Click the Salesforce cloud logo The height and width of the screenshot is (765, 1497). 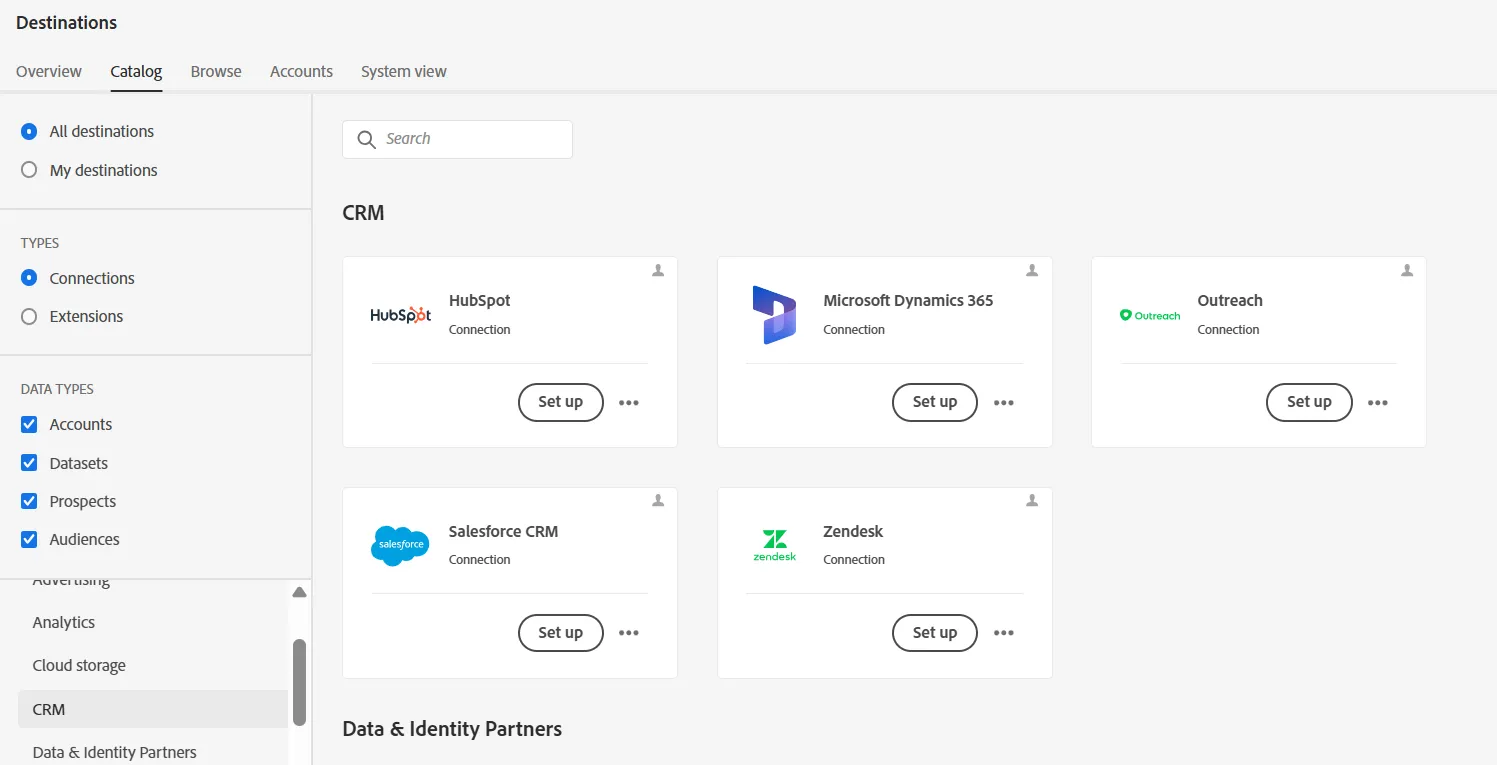coord(400,545)
